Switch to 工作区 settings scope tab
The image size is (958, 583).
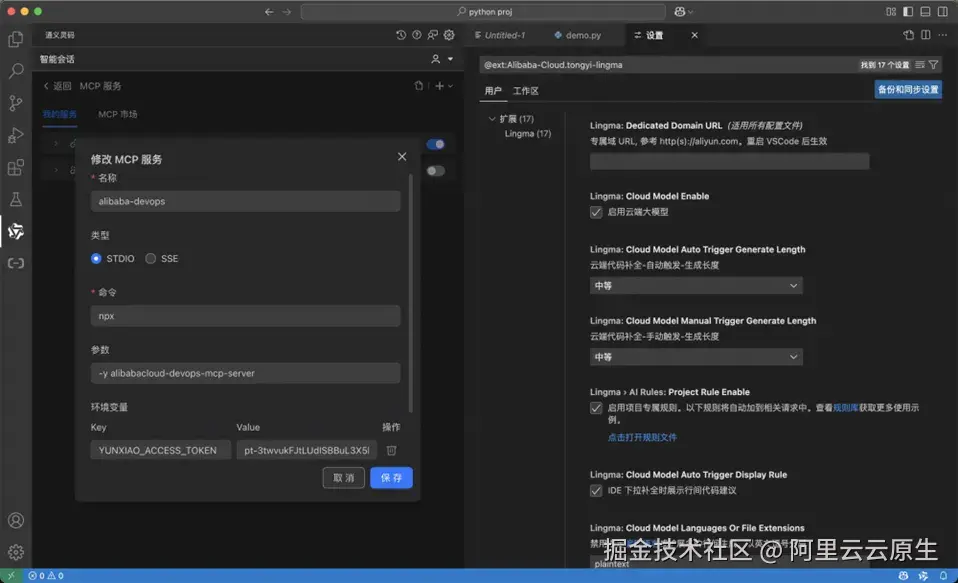click(525, 91)
